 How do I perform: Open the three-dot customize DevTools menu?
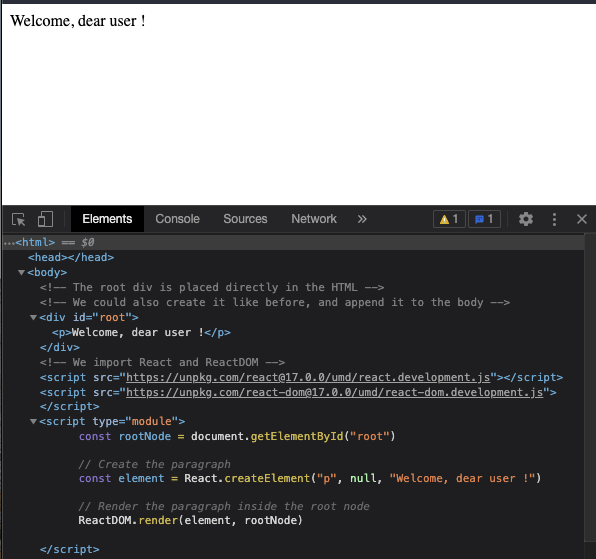click(554, 219)
